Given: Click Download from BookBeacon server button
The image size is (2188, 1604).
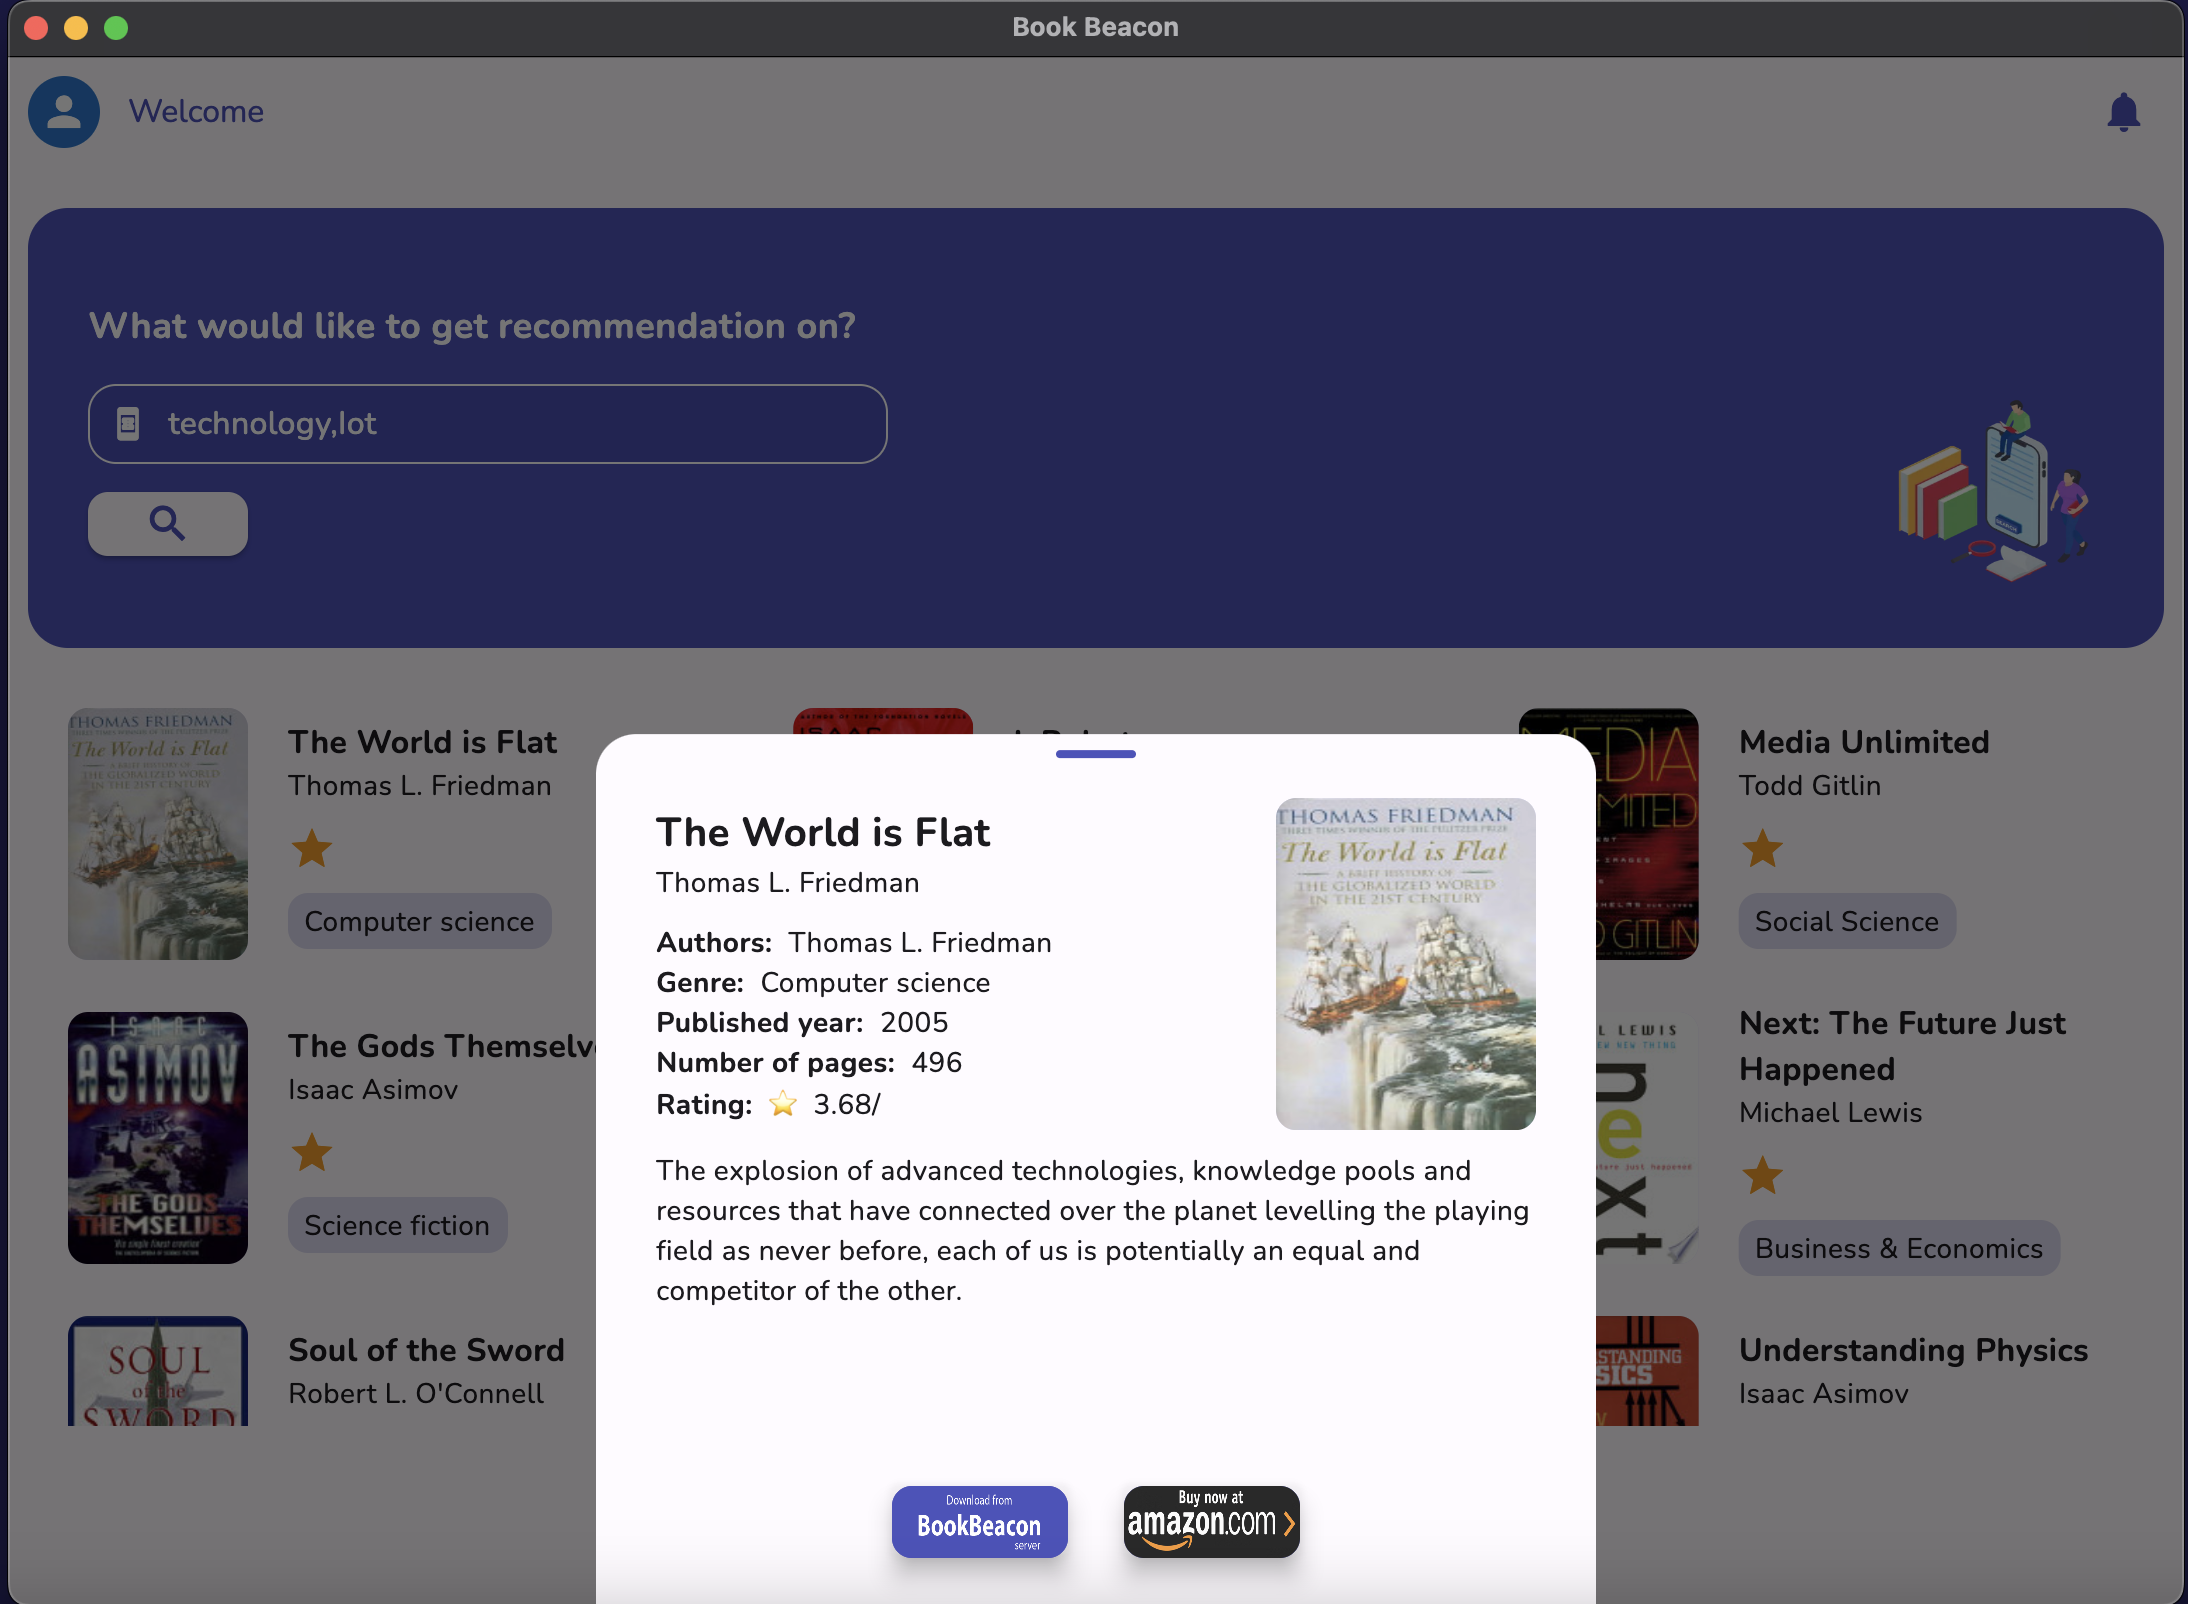Looking at the screenshot, I should point(979,1521).
